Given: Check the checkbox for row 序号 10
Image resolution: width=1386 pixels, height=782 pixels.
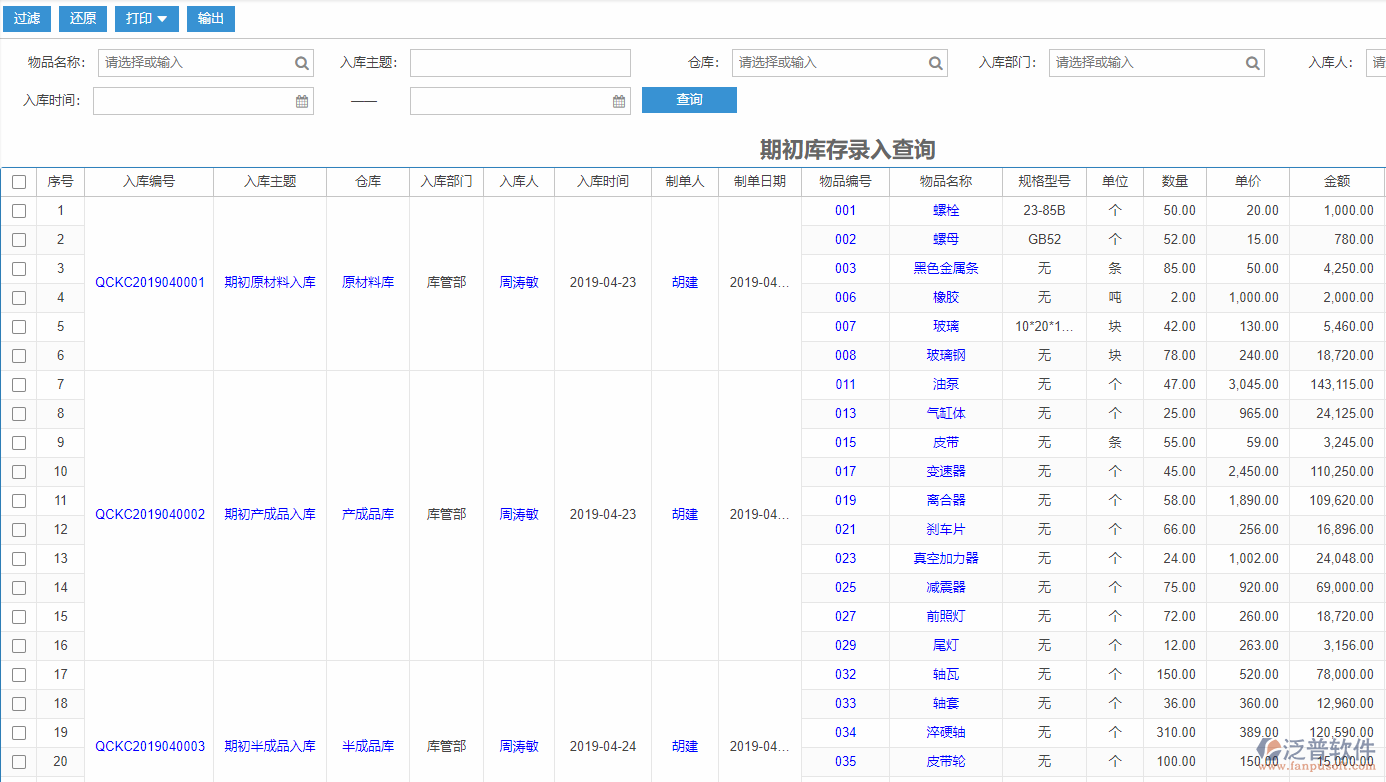Looking at the screenshot, I should 18,471.
